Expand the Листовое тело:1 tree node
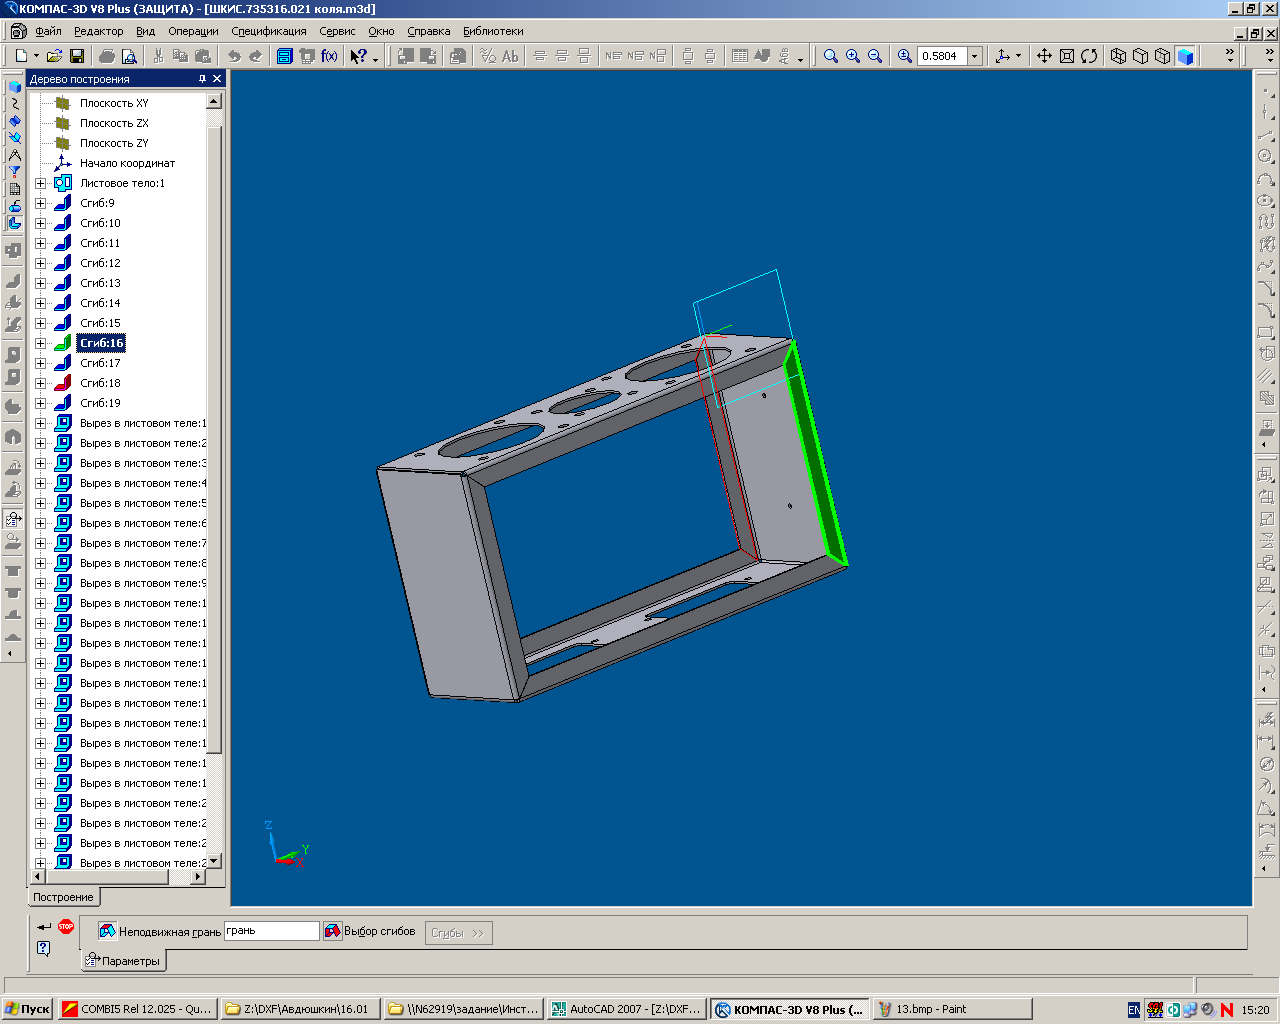This screenshot has width=1280, height=1024. [x=41, y=183]
